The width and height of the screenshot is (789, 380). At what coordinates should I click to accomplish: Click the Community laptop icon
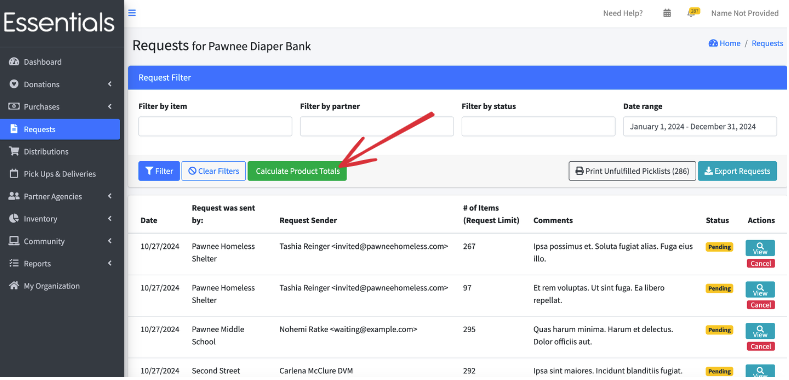click(14, 241)
